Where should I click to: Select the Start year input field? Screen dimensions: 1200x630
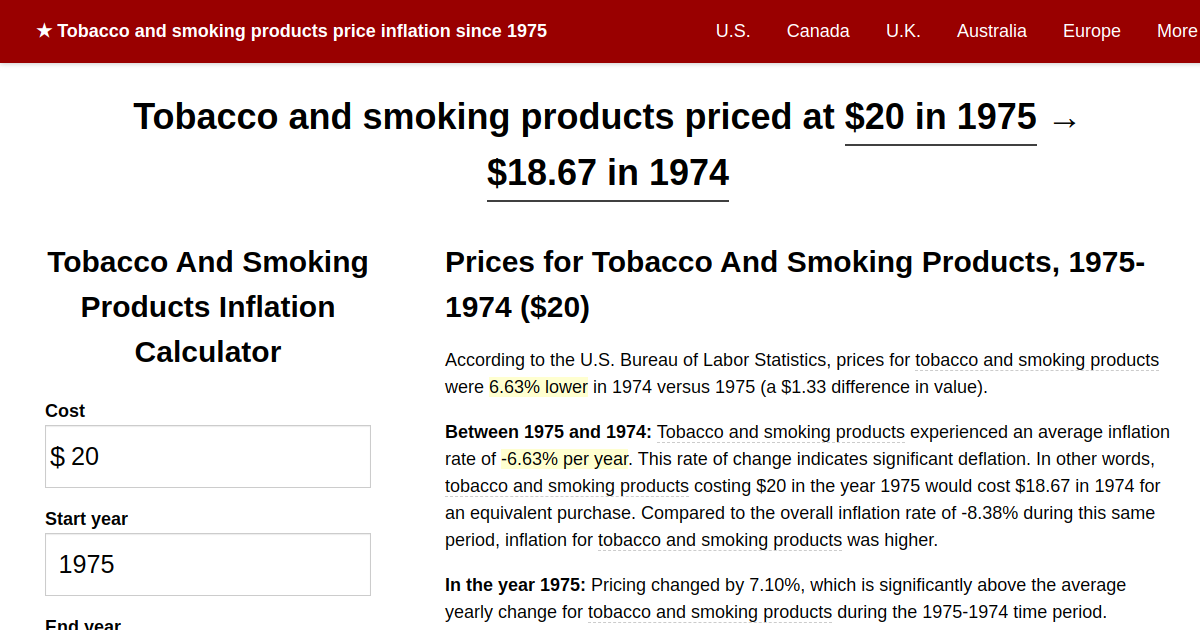point(207,563)
